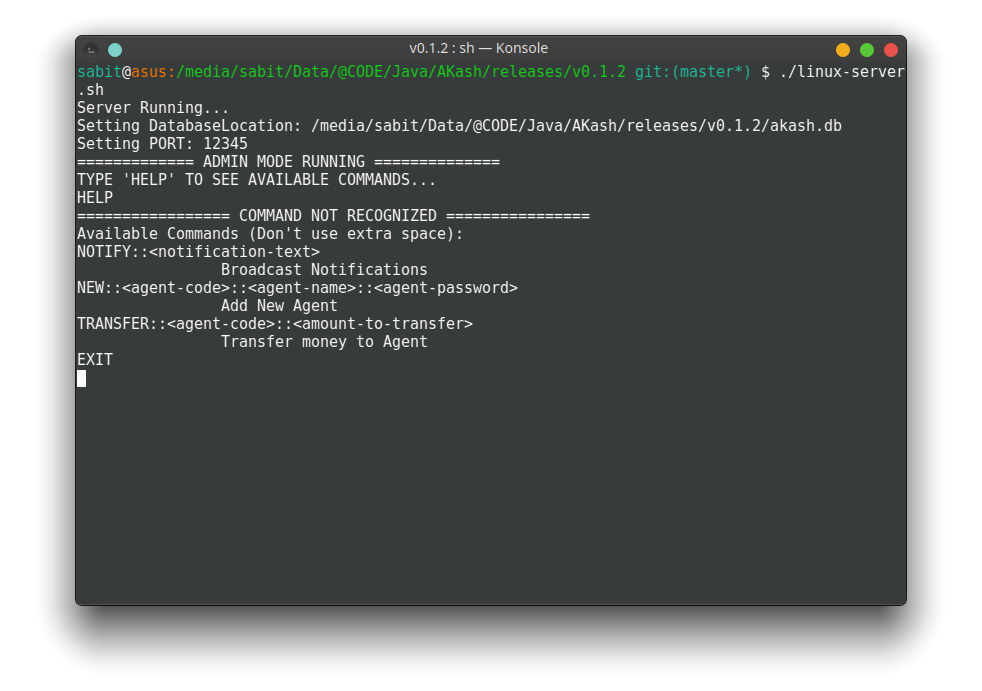Click the 'sabit@asus' prompt username

122,72
